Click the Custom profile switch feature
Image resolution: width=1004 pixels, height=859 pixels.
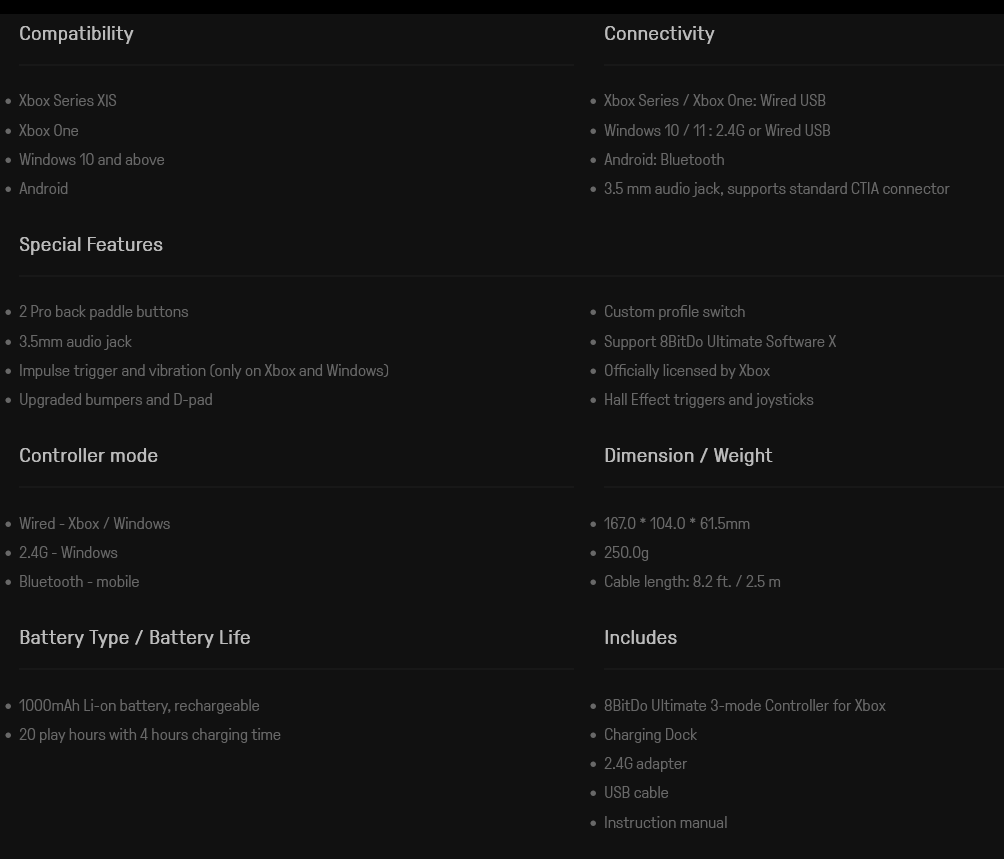(x=674, y=311)
